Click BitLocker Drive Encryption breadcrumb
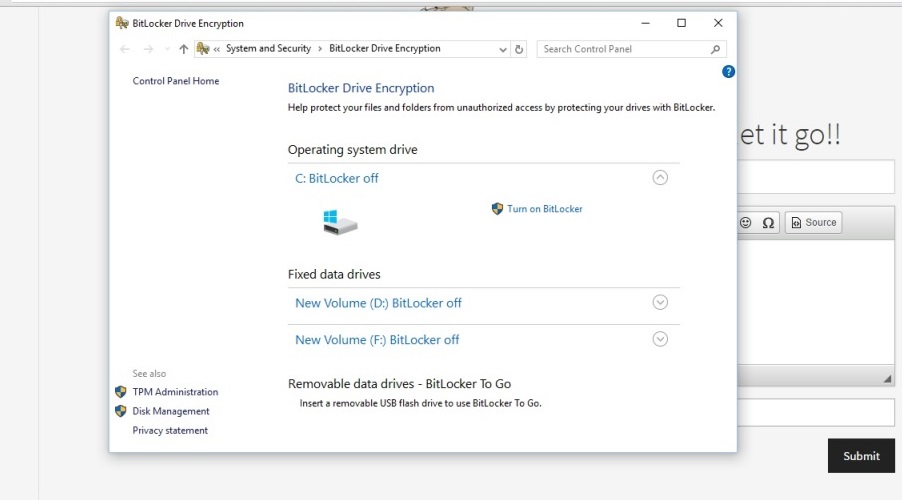This screenshot has height=500, width=902. point(385,48)
